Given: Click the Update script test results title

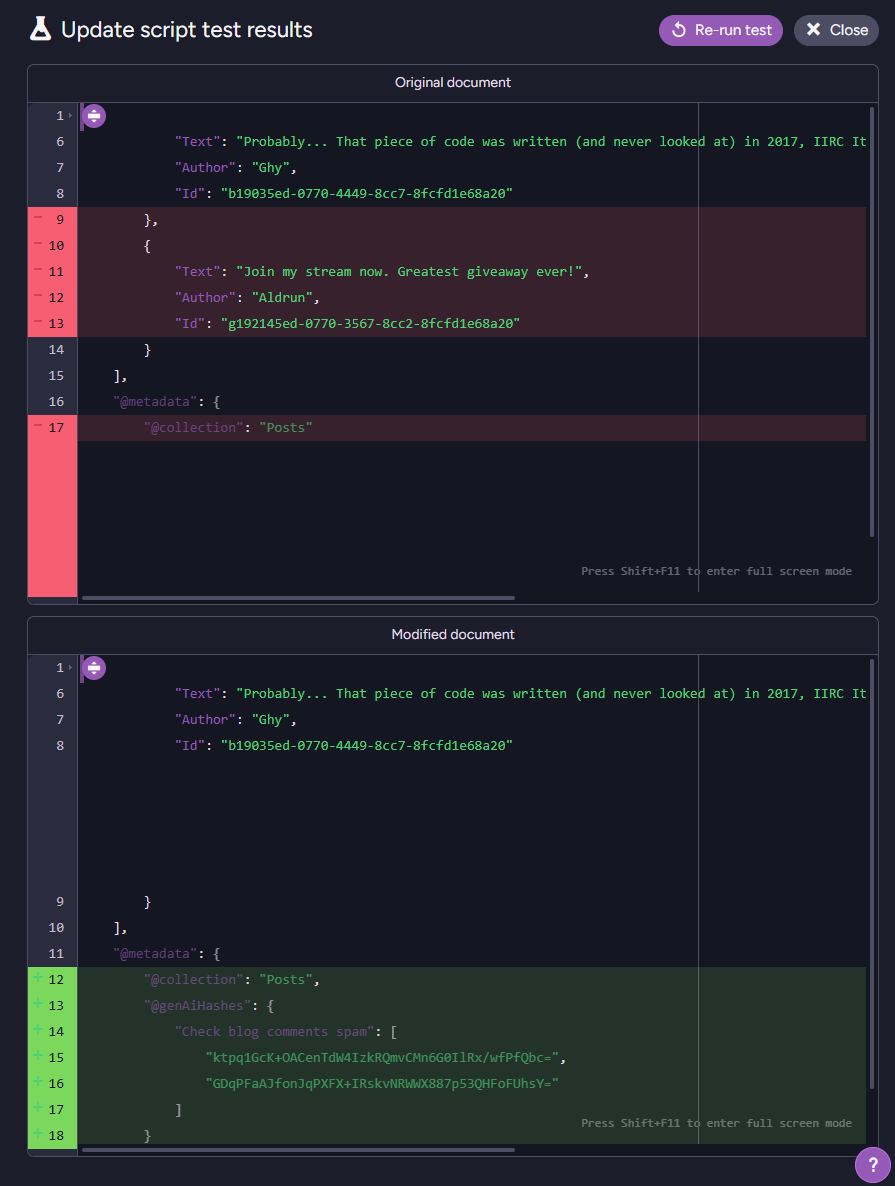Looking at the screenshot, I should coord(187,30).
